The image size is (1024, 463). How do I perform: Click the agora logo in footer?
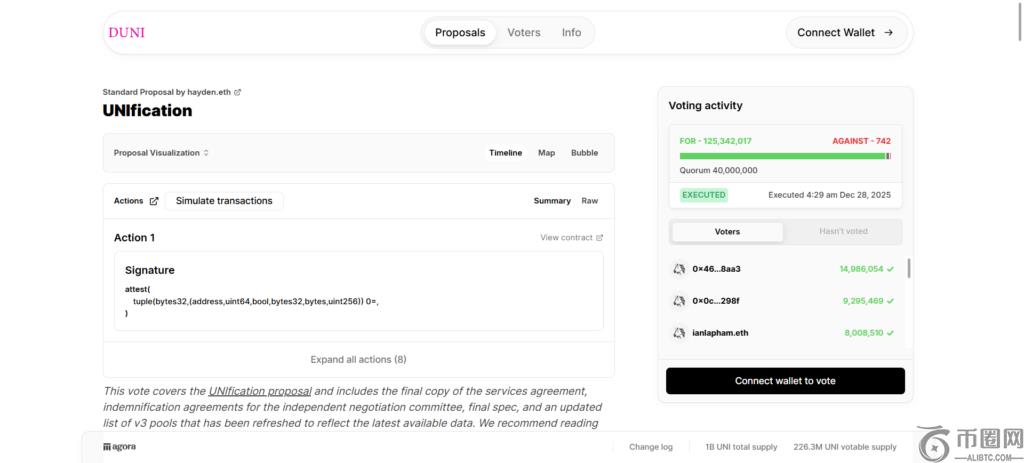pyautogui.click(x=120, y=447)
